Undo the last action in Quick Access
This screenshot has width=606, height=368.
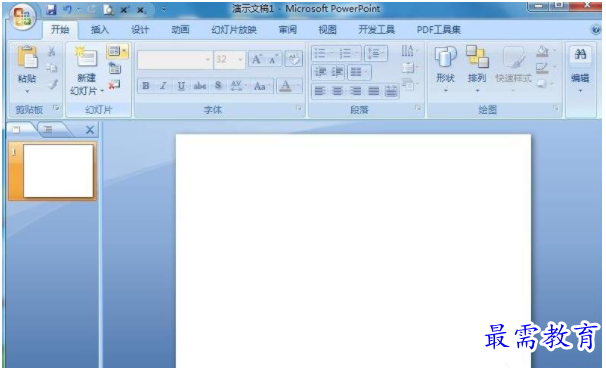coord(67,10)
